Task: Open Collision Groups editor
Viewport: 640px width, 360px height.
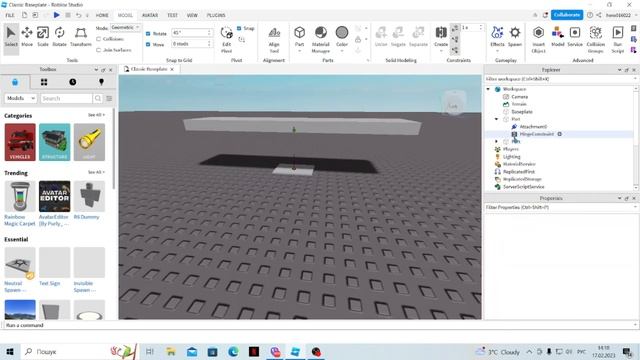Action: point(596,39)
